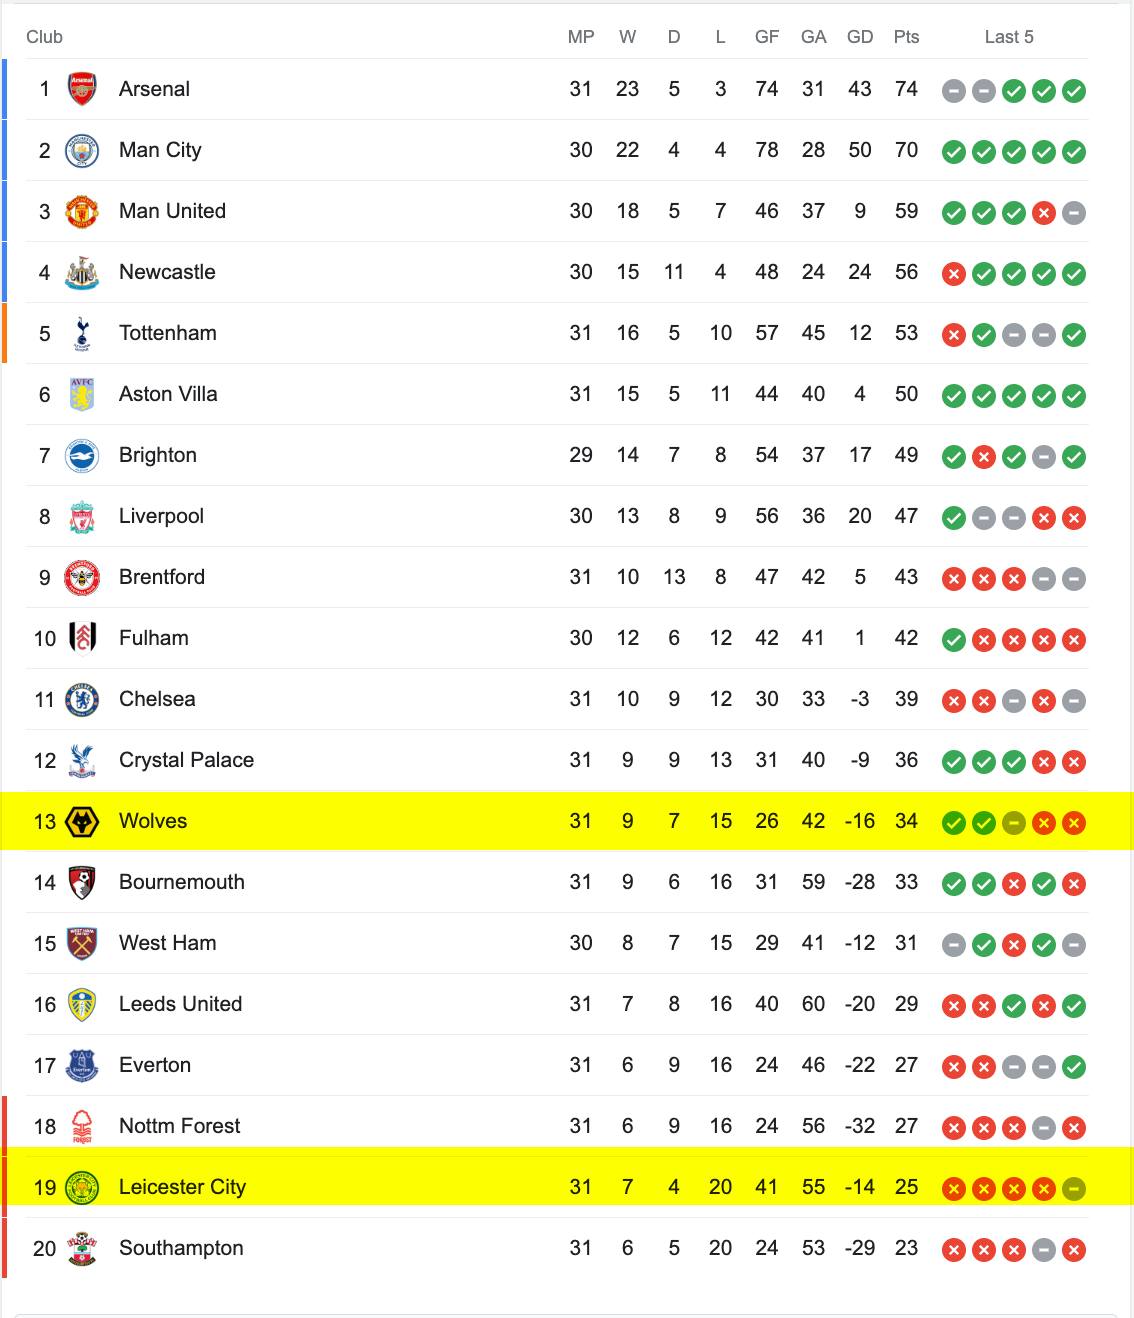Click the Pts column header
Image resolution: width=1134 pixels, height=1318 pixels.
[x=906, y=37]
